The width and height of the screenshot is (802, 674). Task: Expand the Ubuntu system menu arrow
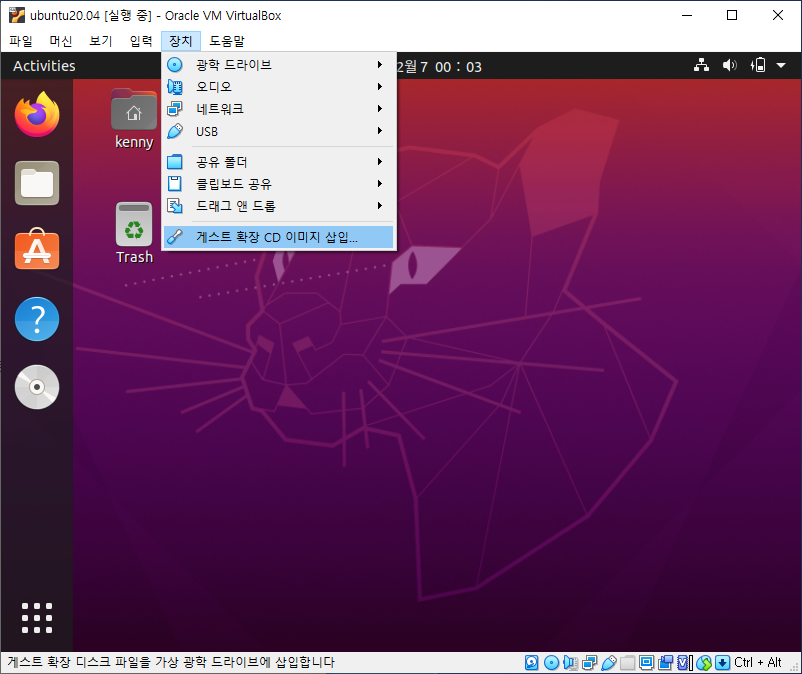781,65
